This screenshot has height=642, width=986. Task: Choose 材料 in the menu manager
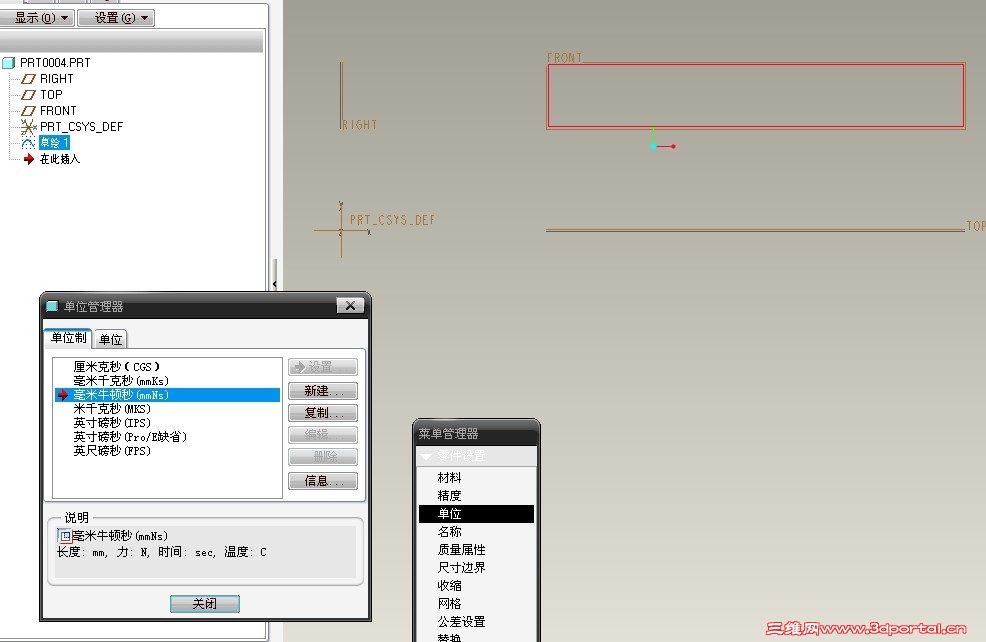(449, 478)
